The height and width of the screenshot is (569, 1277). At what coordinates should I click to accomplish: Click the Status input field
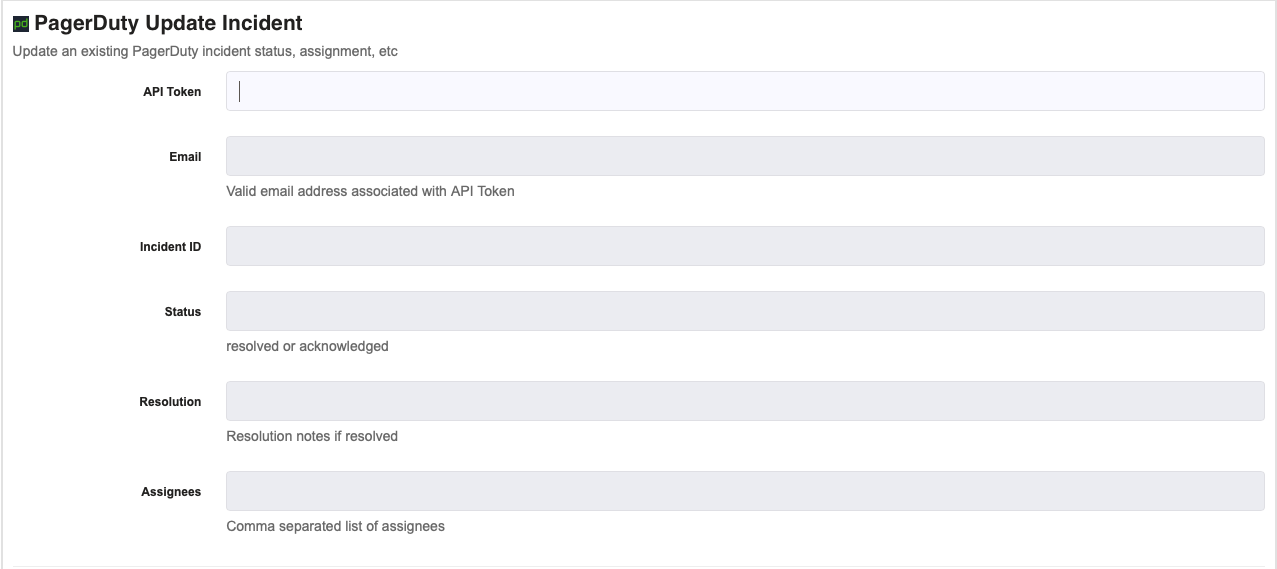tap(745, 311)
